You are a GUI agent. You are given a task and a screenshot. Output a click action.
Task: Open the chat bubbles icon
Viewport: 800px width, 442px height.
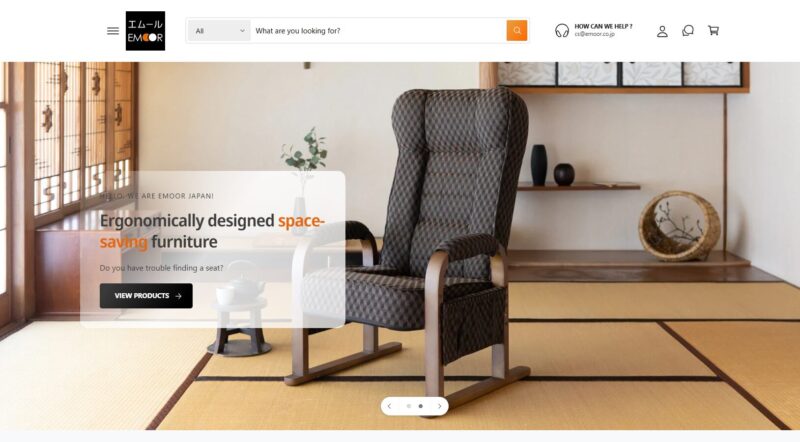click(x=688, y=31)
